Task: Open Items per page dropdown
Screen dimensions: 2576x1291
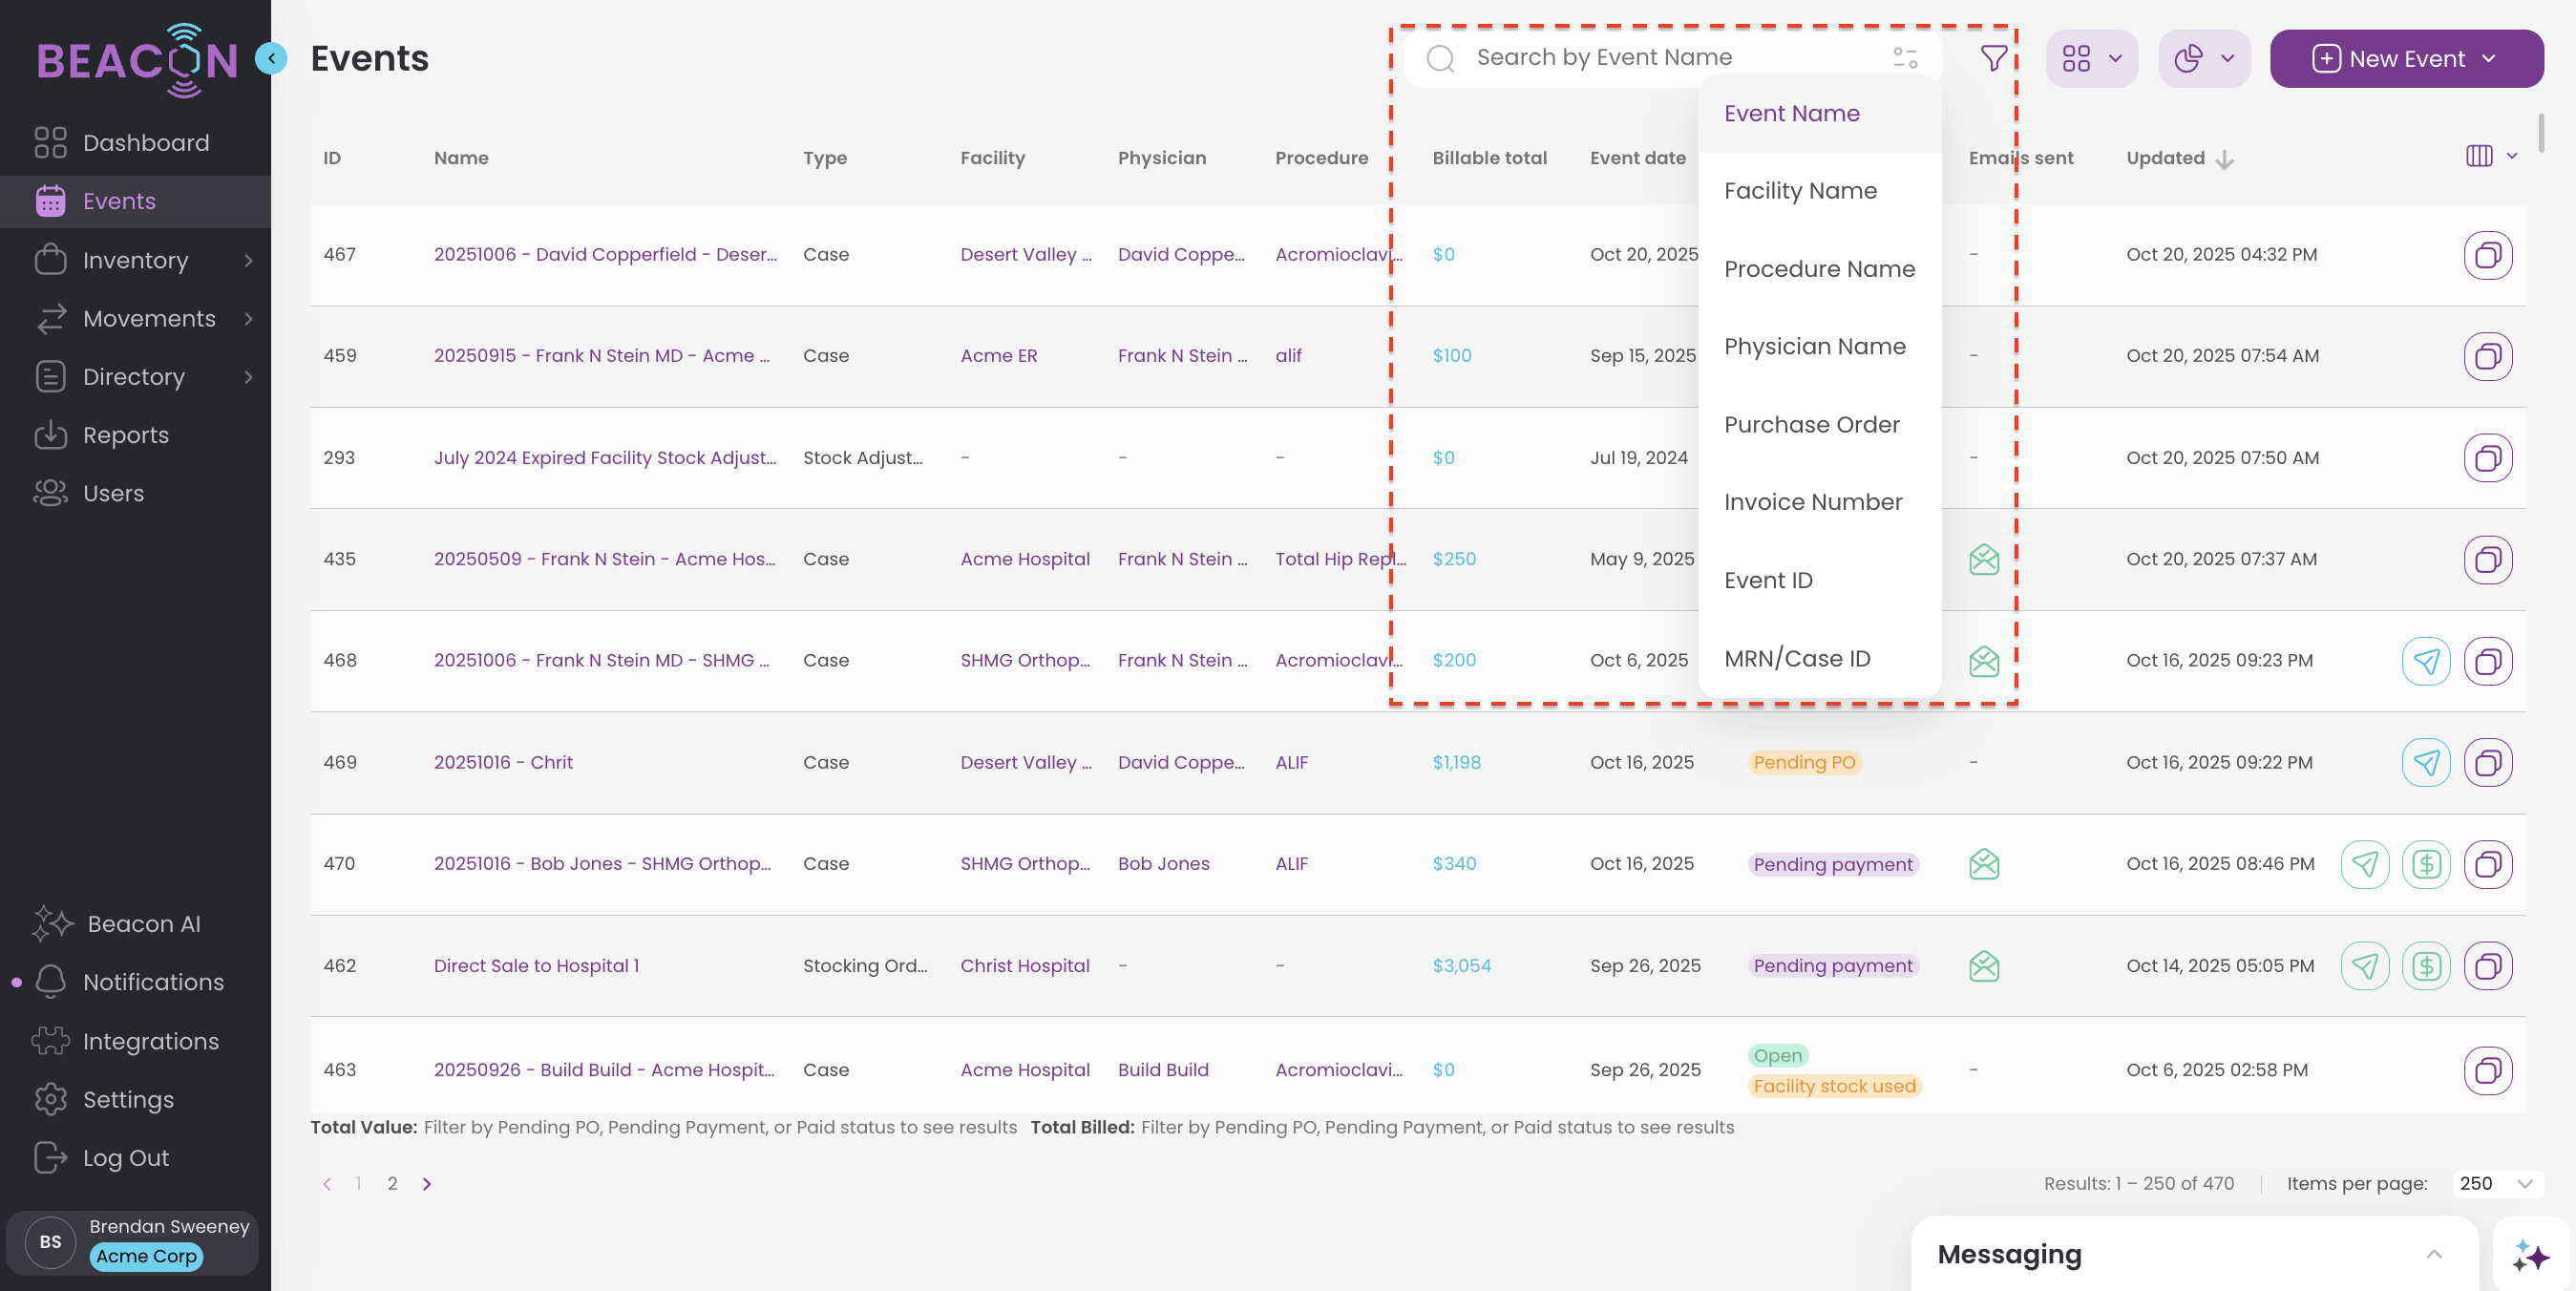Action: pos(2496,1183)
